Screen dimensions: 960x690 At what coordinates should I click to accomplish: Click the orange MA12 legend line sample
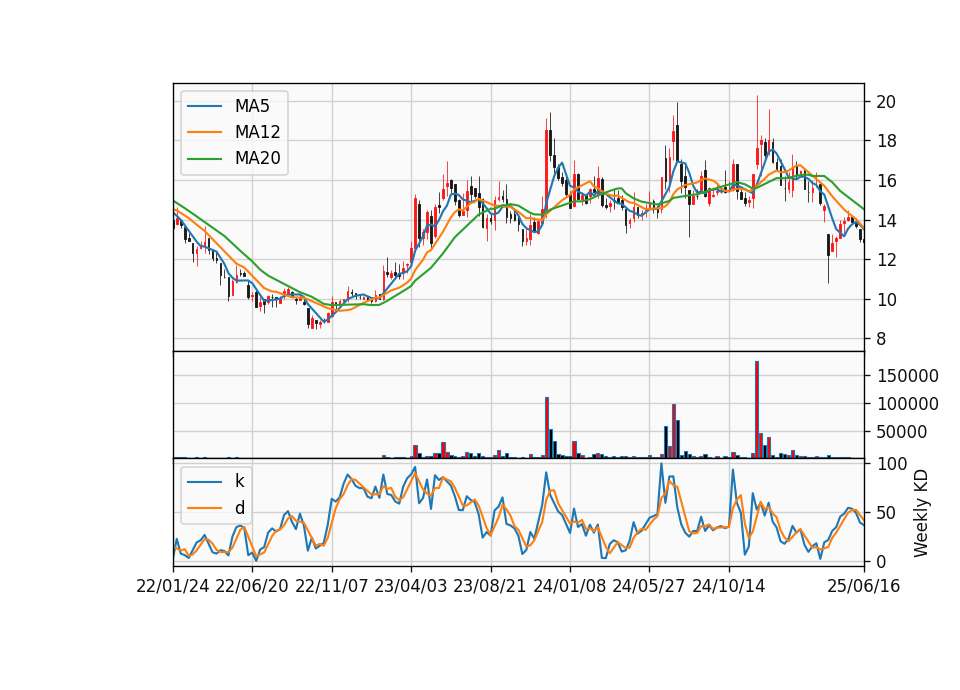tap(204, 132)
